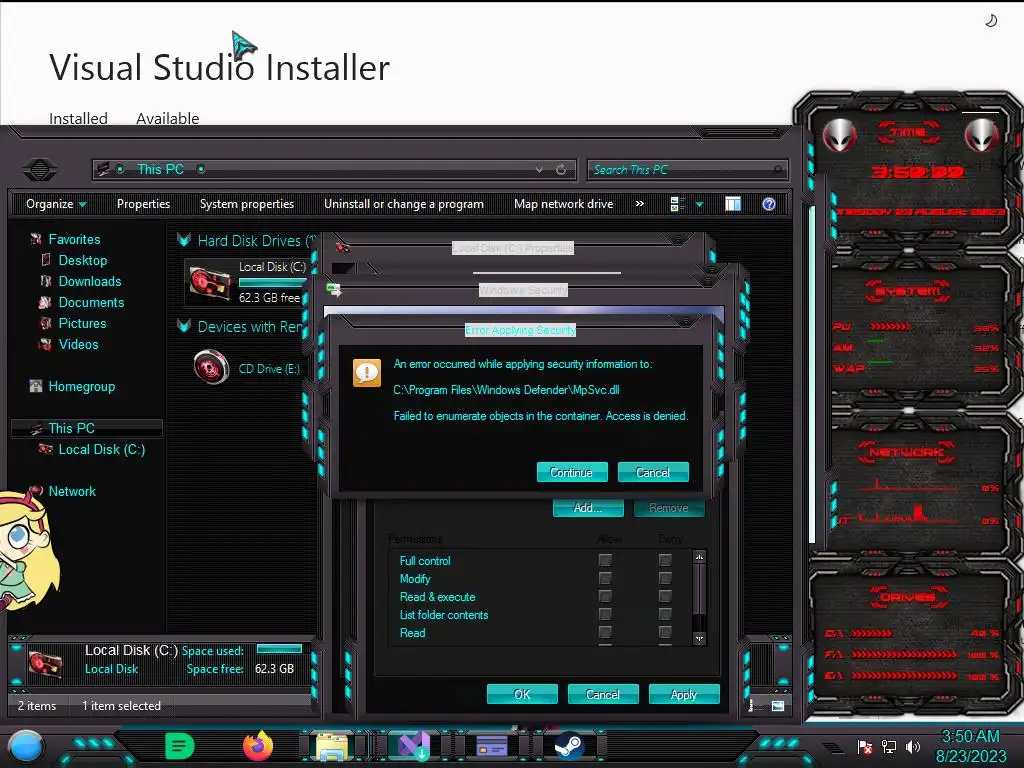The height and width of the screenshot is (768, 1024).
Task: Cancel the Error Applying Security dialog
Action: [653, 472]
